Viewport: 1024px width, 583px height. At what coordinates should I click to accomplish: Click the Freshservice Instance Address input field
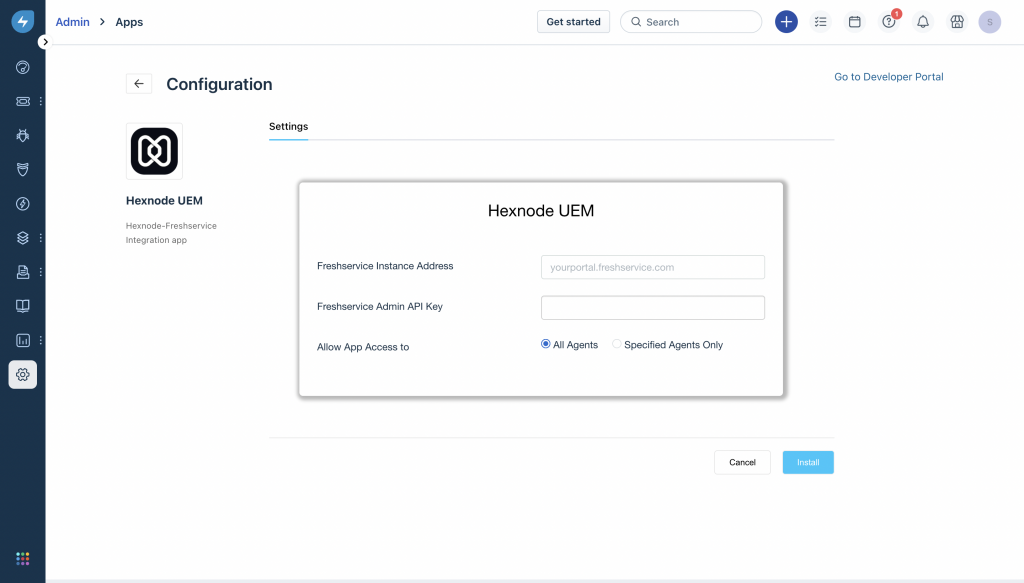[x=652, y=266]
